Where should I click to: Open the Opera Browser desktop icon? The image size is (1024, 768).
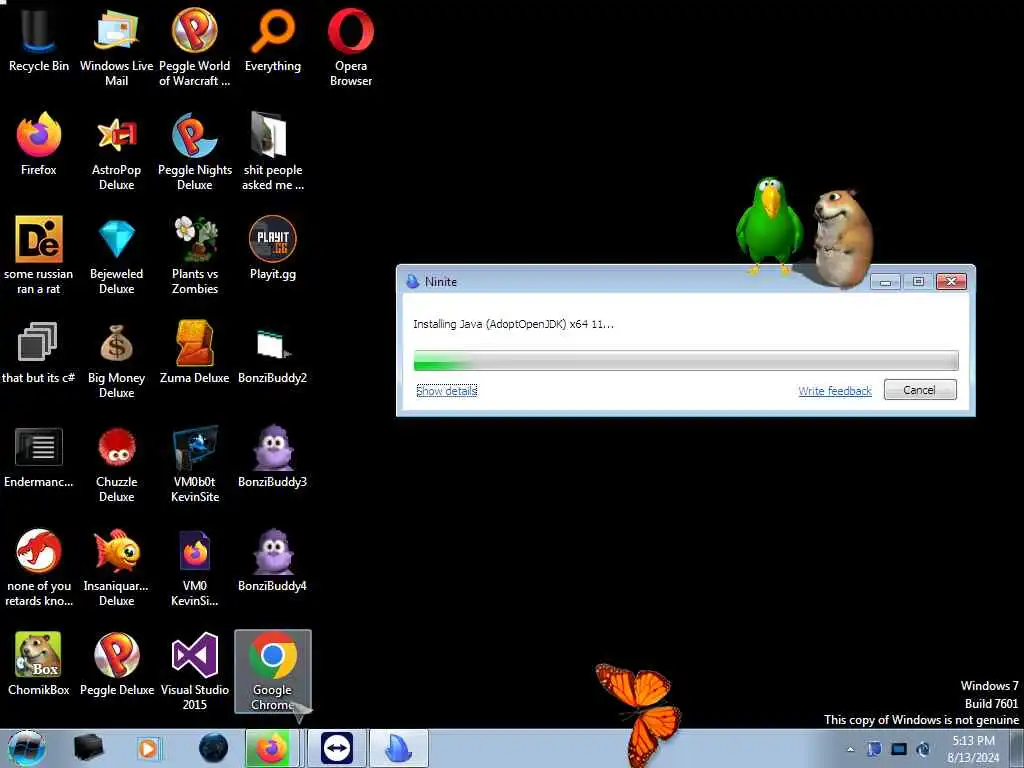click(351, 46)
